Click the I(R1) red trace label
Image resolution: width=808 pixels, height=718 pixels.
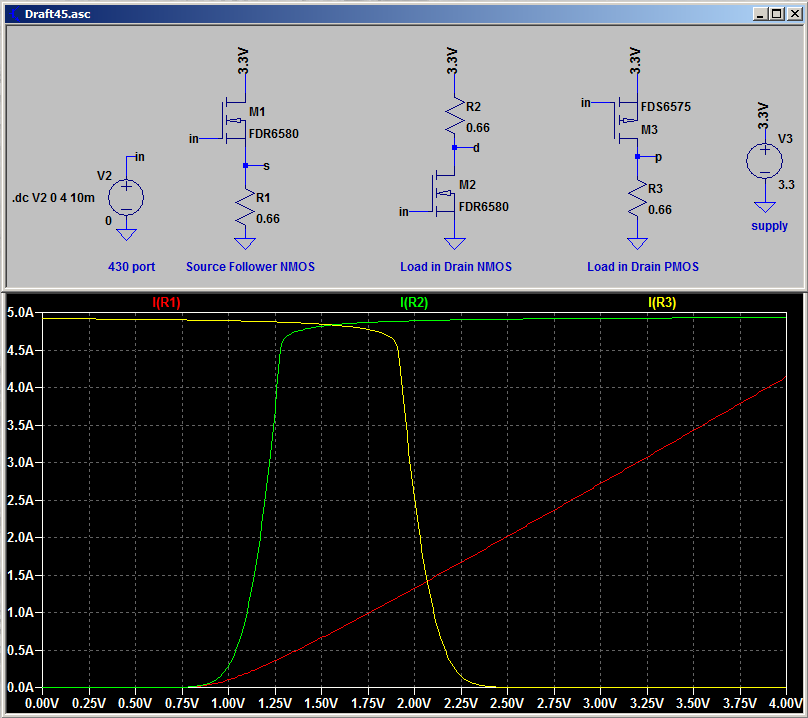pyautogui.click(x=166, y=303)
